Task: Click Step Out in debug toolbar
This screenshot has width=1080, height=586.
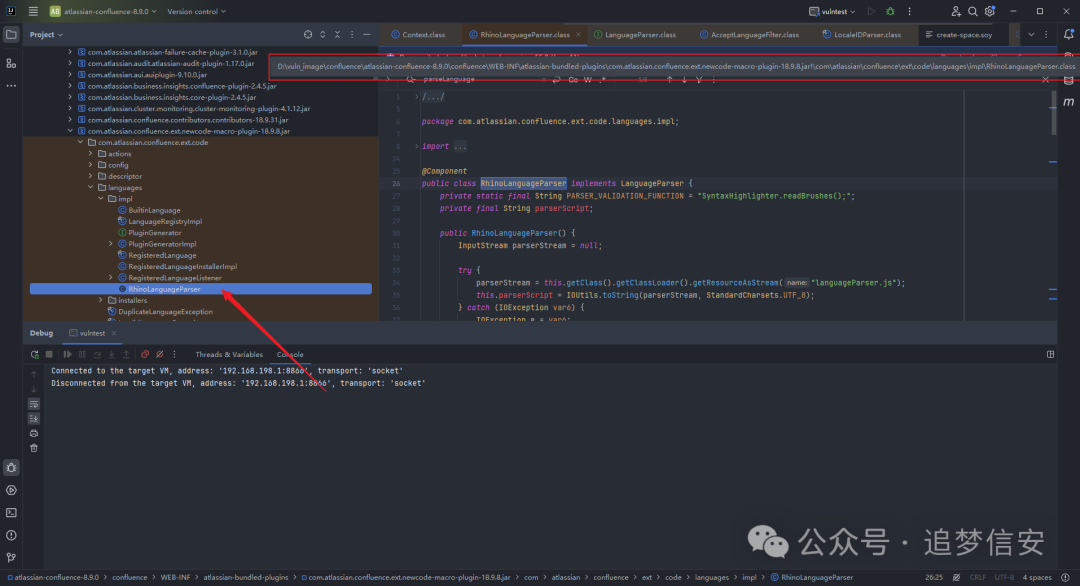Action: pyautogui.click(x=126, y=355)
